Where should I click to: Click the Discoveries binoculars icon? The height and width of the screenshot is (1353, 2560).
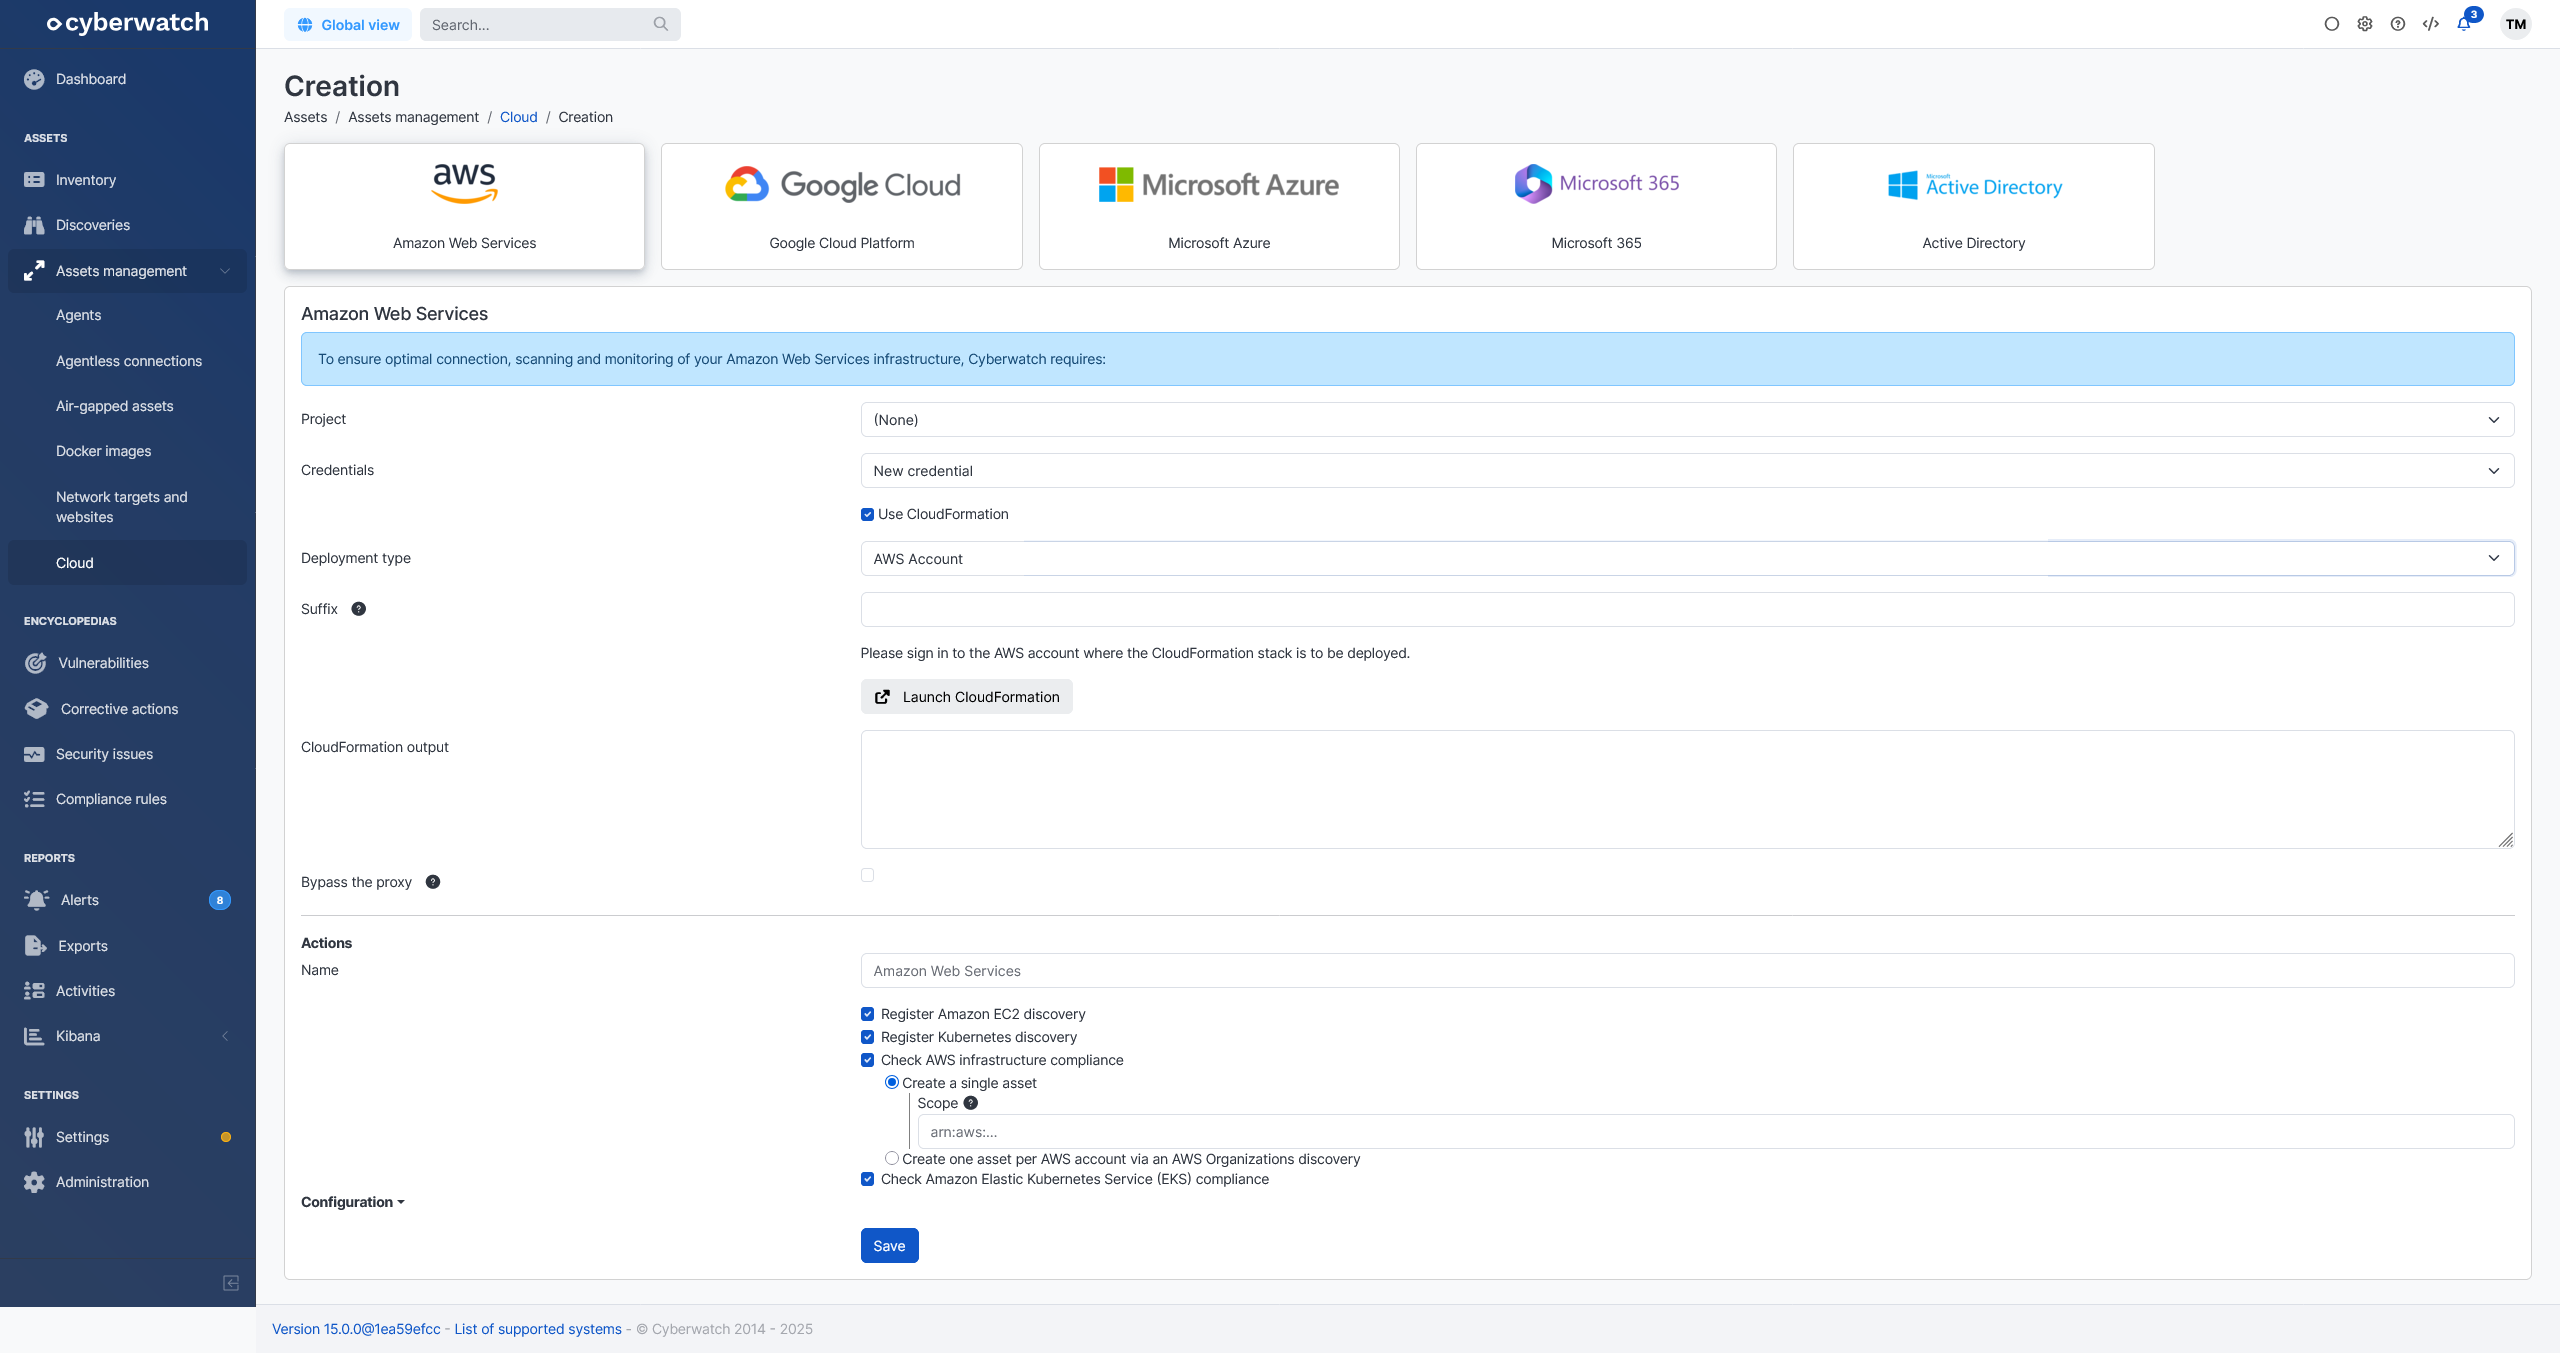tap(34, 225)
